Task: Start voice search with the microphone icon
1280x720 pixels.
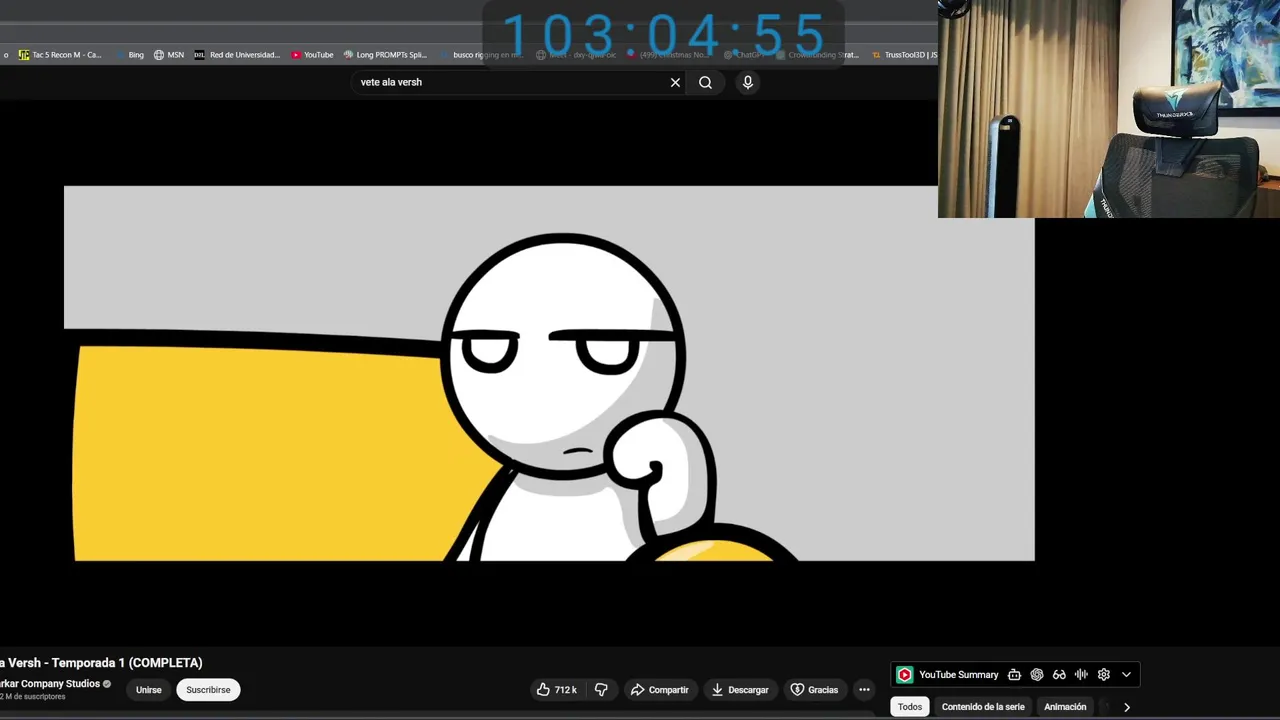Action: coord(748,83)
